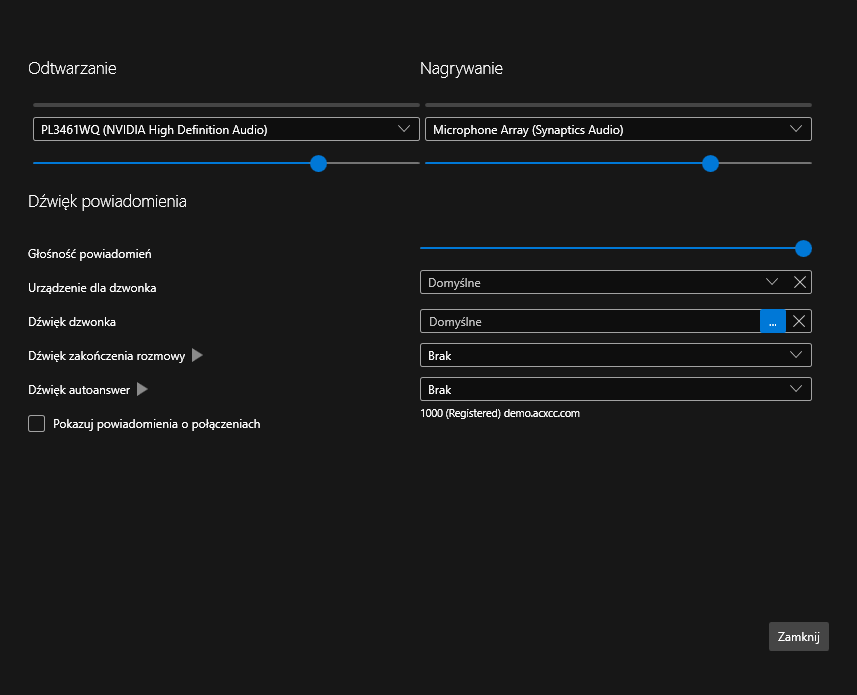Click the Głośność powiadomień slider handle

(802, 248)
